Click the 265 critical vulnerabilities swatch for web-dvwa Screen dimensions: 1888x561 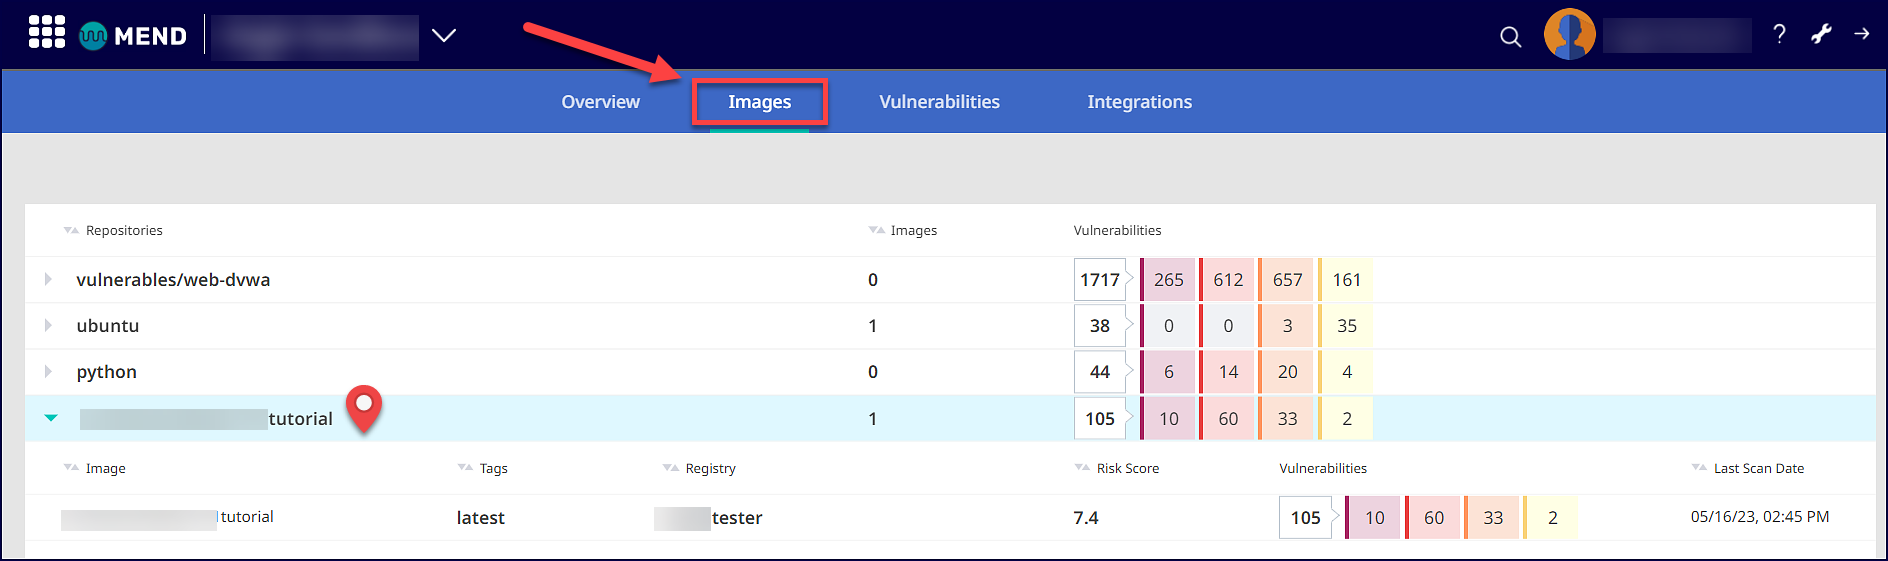[x=1168, y=280]
